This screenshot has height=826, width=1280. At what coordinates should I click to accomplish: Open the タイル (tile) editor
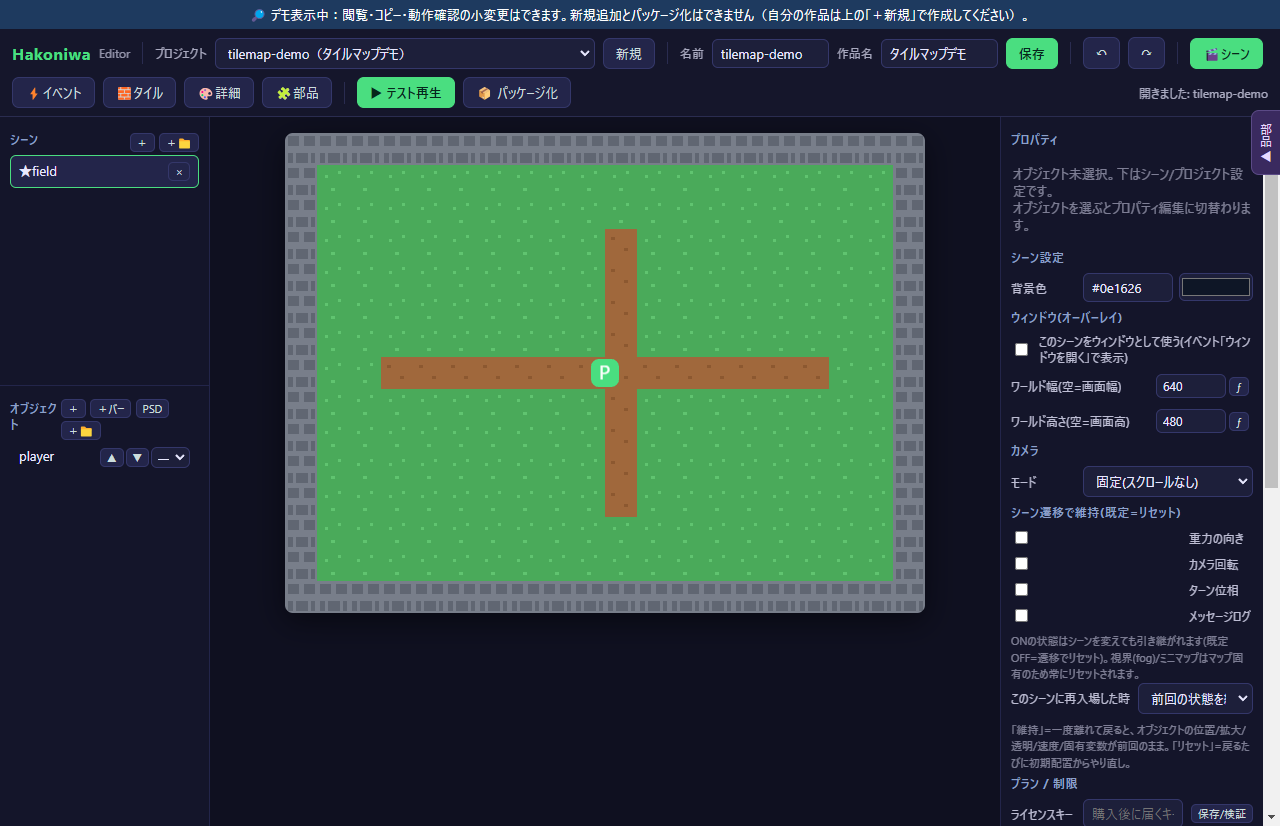140,93
